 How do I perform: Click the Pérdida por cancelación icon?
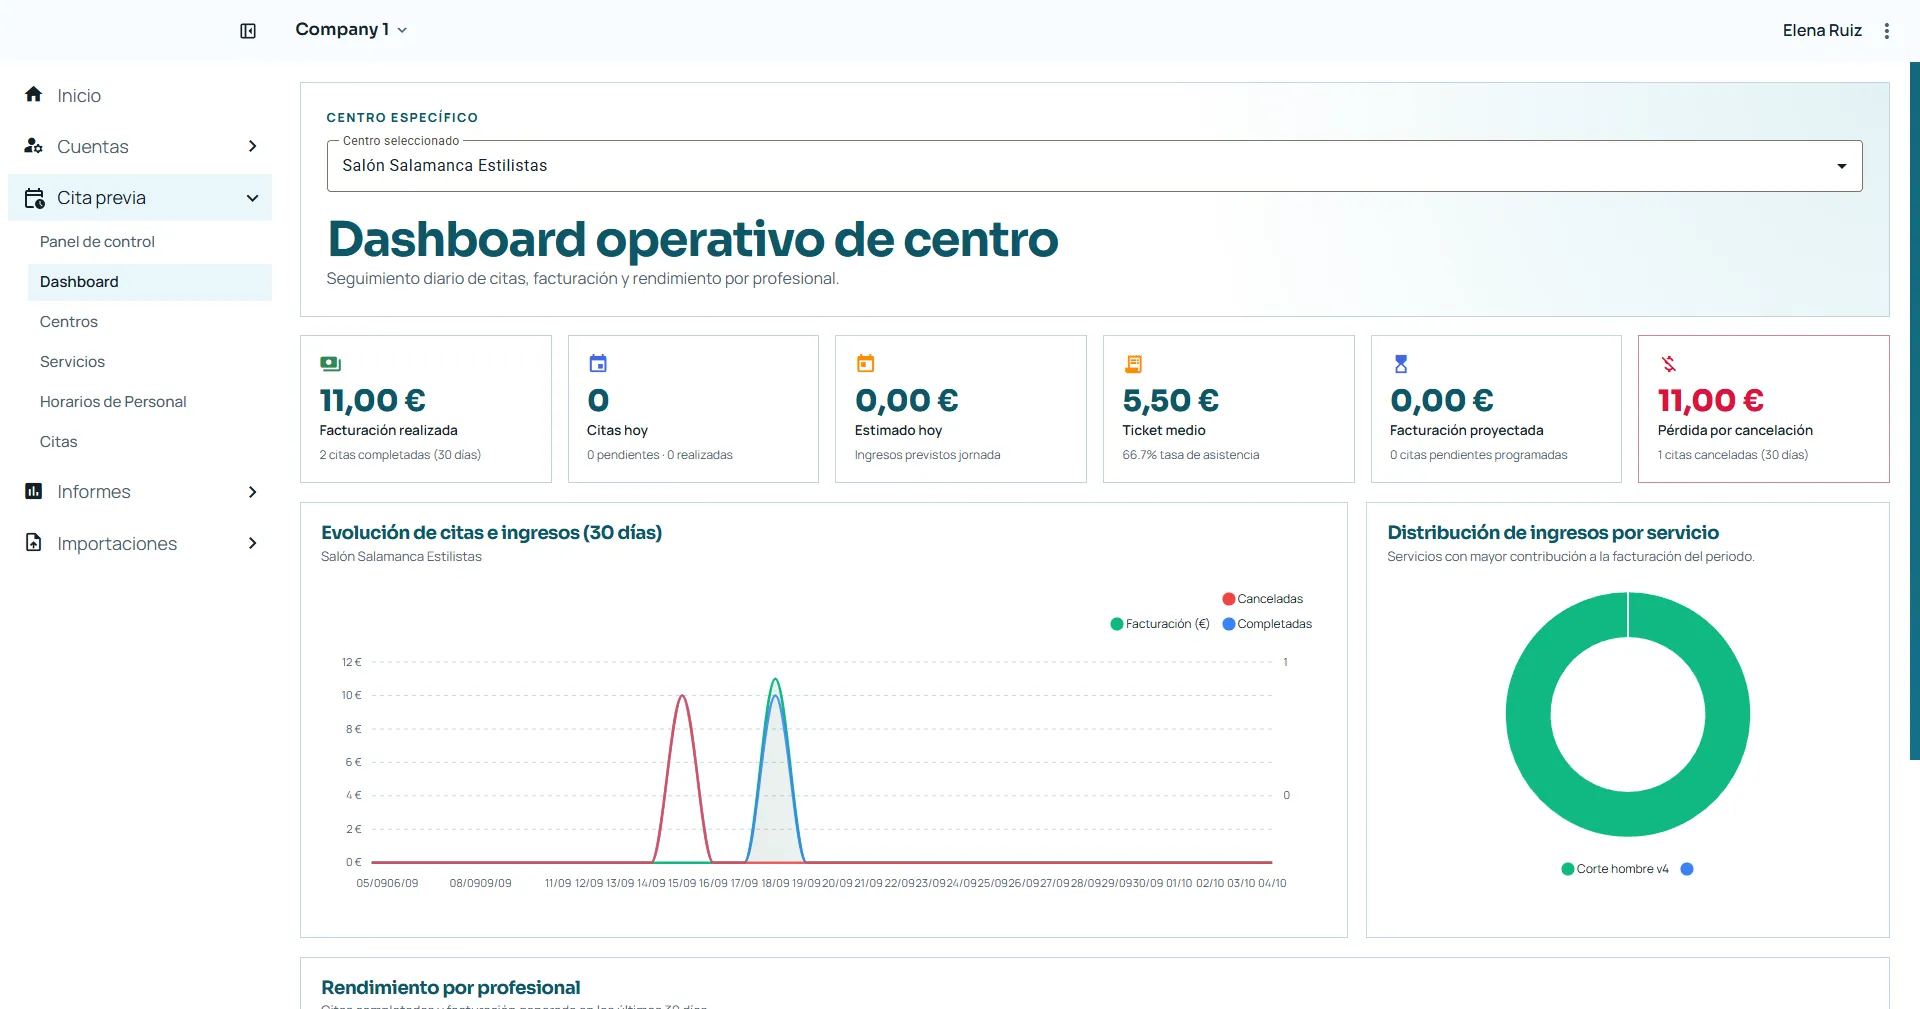point(1669,364)
